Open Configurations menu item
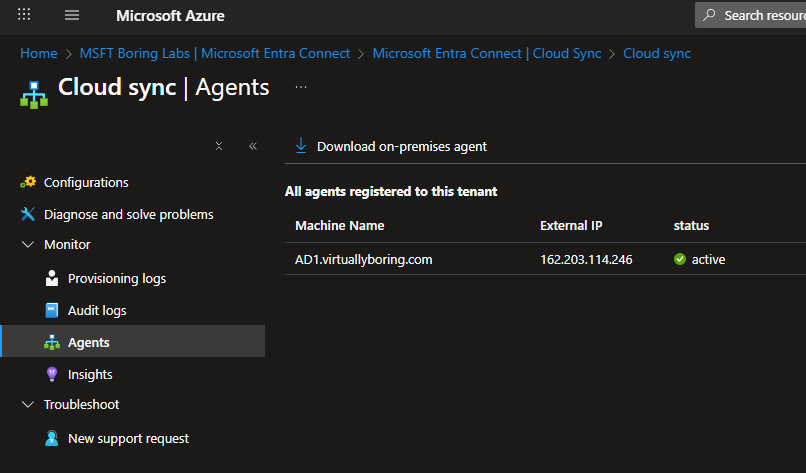Image resolution: width=806 pixels, height=473 pixels. 86,183
